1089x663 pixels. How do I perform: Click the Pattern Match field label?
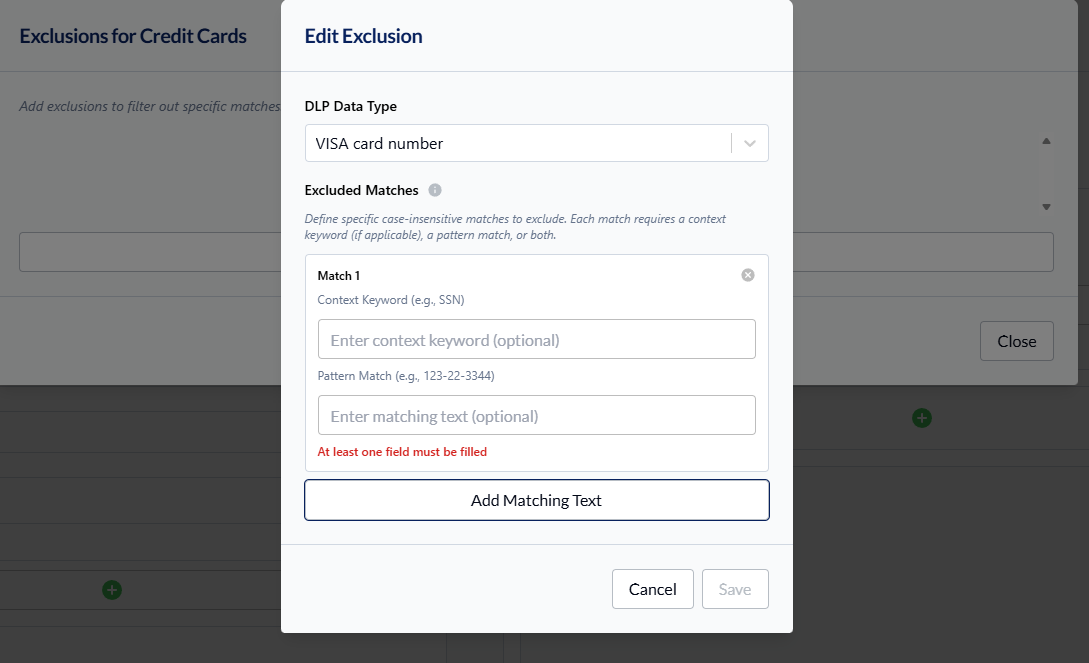coord(405,376)
